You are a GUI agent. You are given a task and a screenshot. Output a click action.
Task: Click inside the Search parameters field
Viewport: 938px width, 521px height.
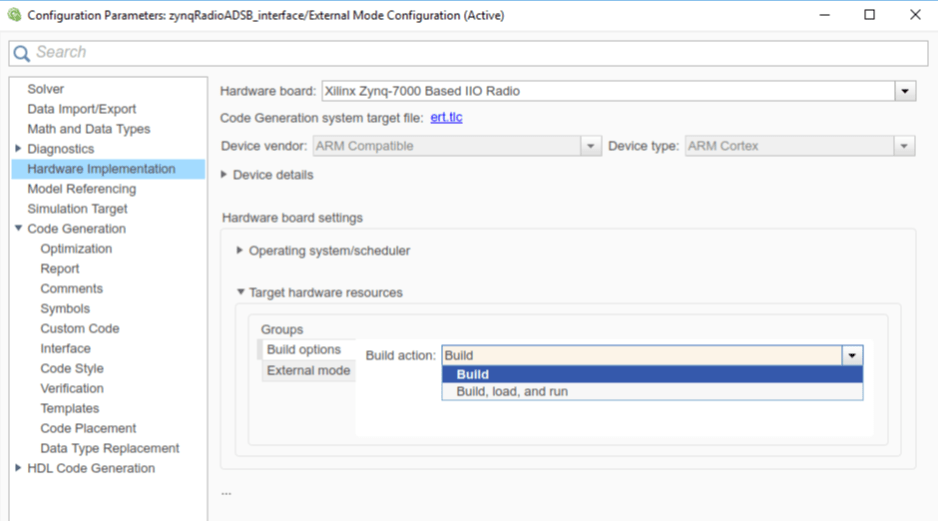point(470,53)
